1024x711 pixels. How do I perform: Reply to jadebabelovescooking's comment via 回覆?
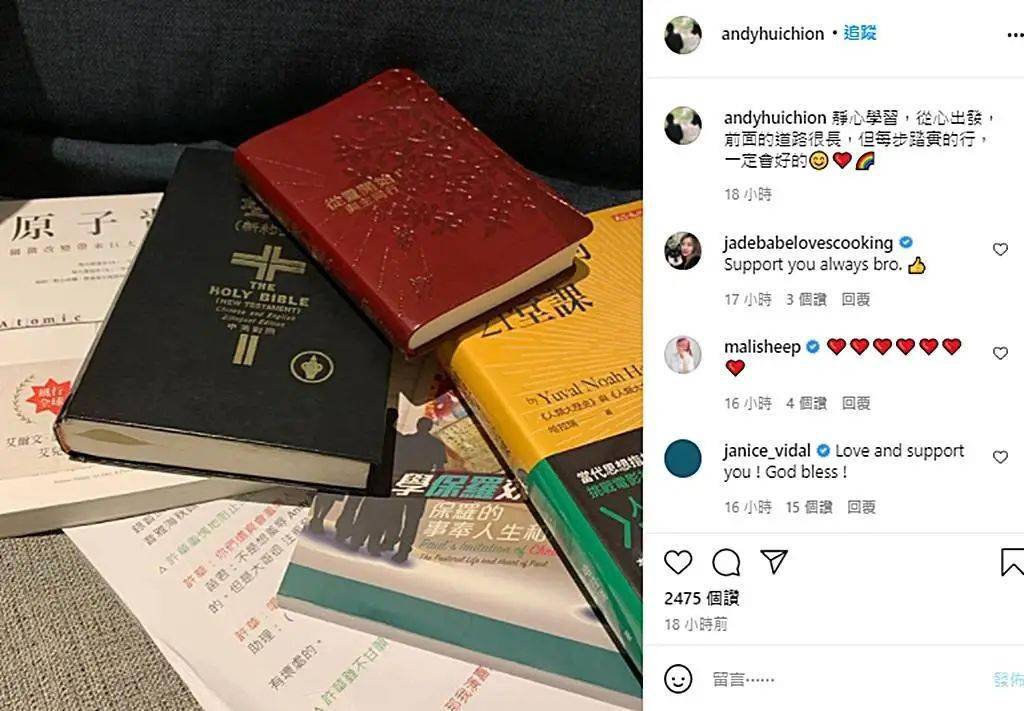pyautogui.click(x=856, y=299)
